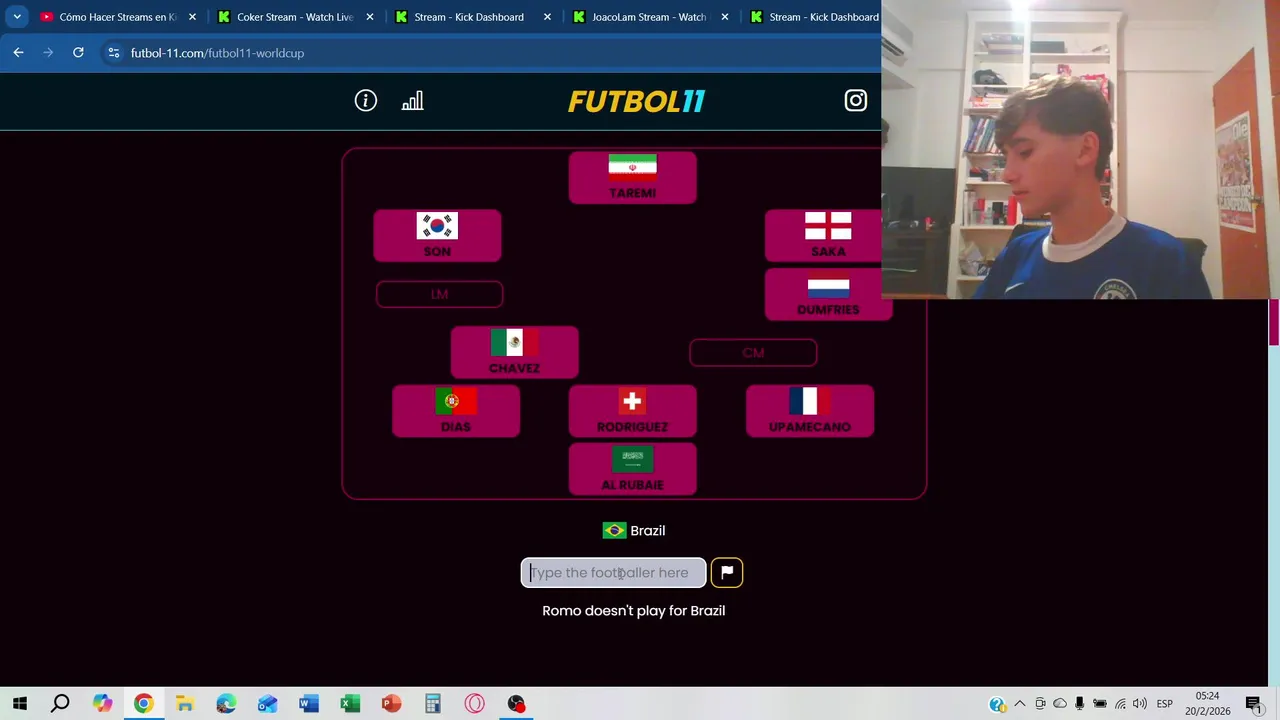The image size is (1280, 720).
Task: Click the give-up flag button beside input
Action: pos(727,572)
